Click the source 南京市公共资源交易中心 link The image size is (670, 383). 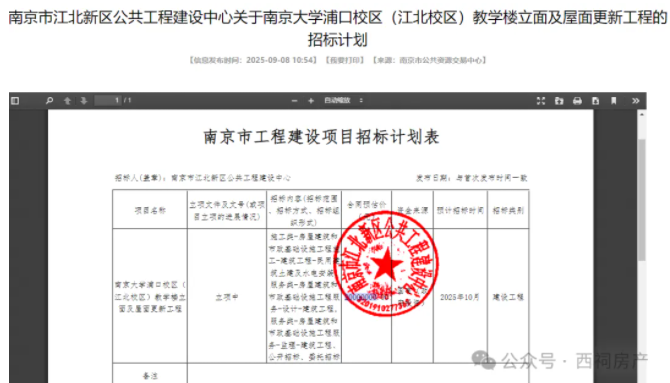pos(429,60)
